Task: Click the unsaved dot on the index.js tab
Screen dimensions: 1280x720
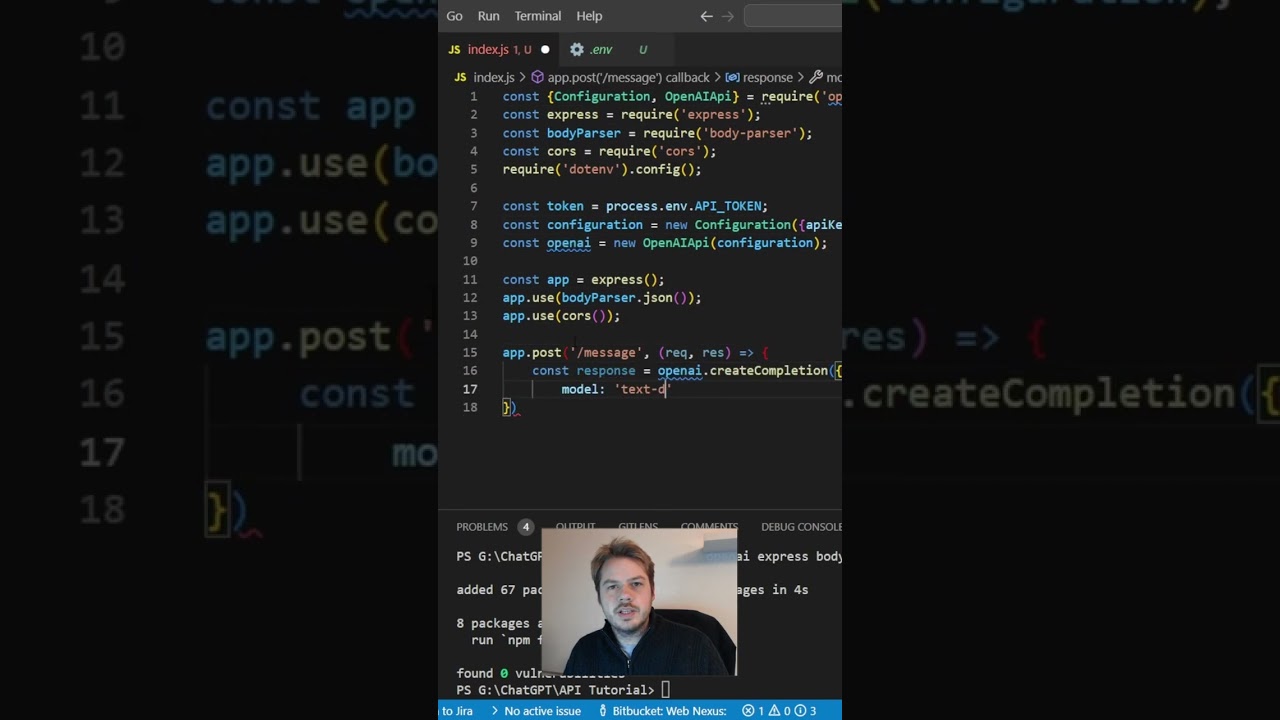Action: [545, 49]
